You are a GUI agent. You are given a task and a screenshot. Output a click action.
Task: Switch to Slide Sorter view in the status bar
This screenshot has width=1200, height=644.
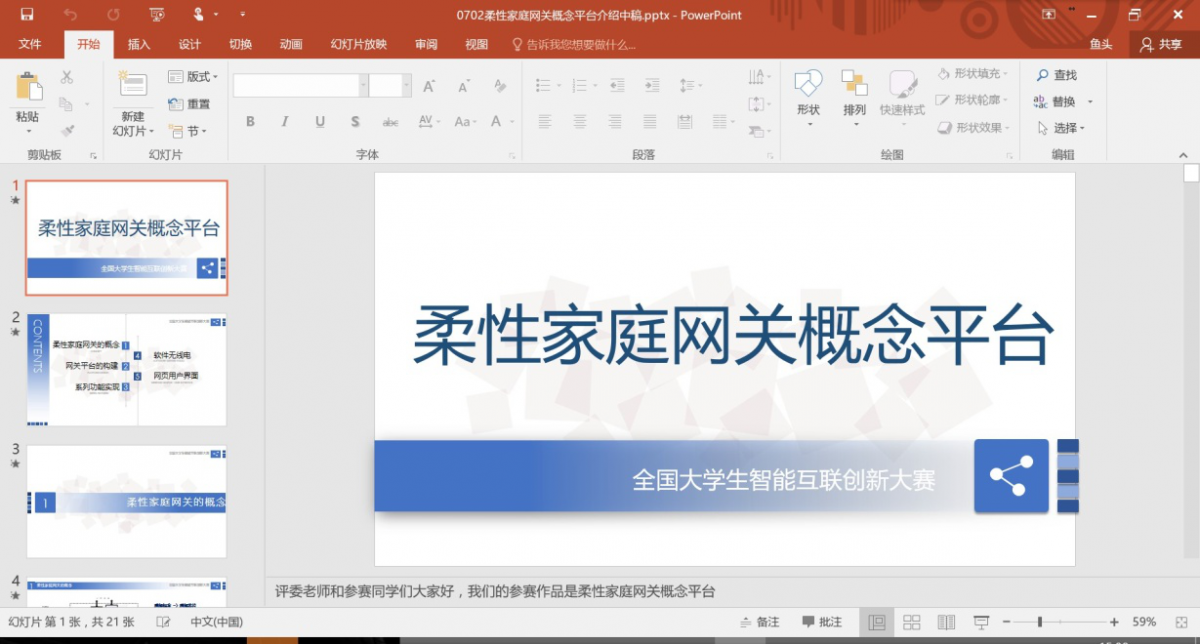(911, 622)
